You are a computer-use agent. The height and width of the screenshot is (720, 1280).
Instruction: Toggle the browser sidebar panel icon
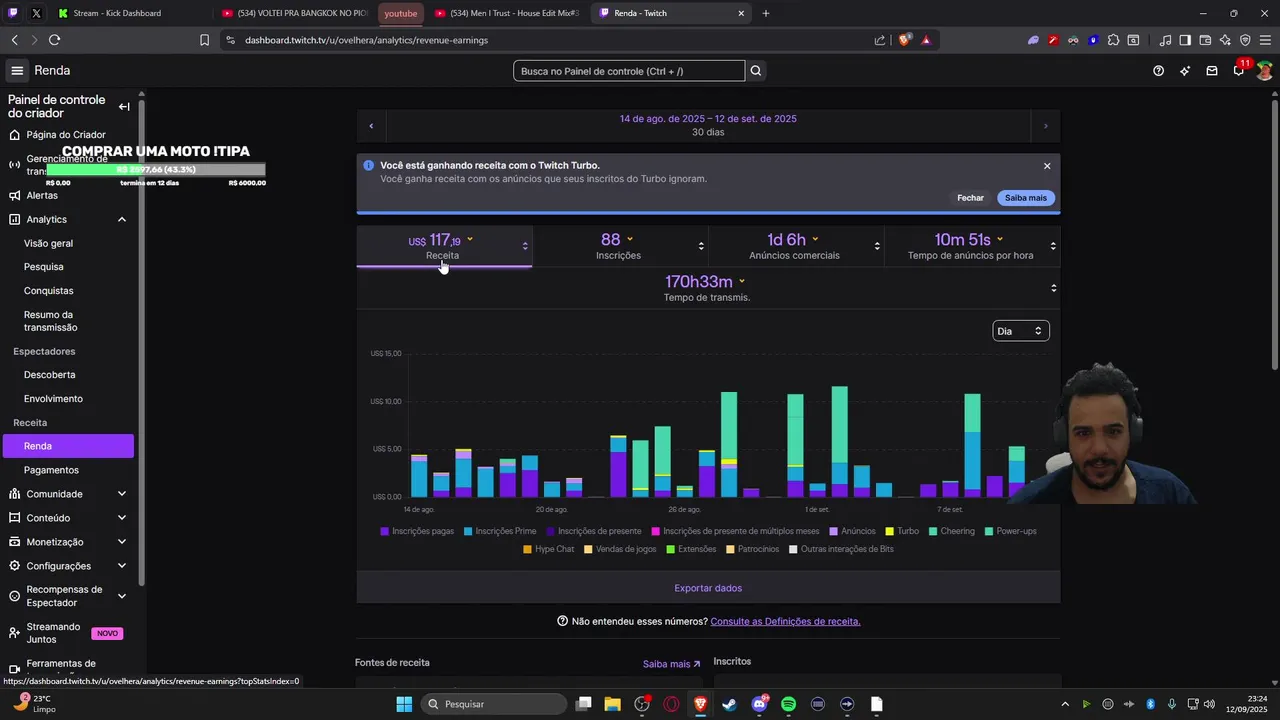pos(1185,40)
